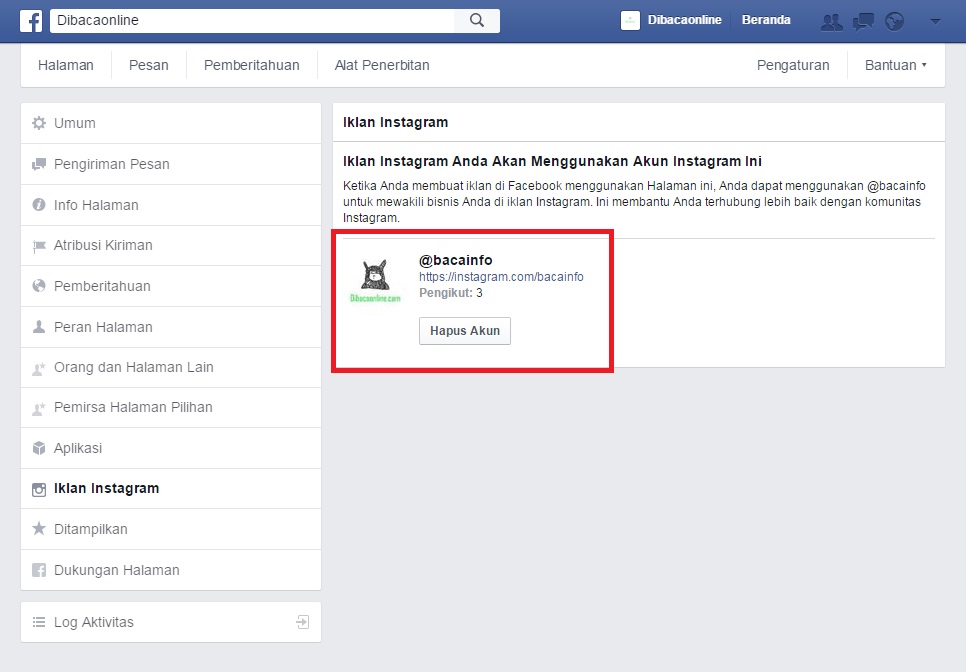The image size is (966, 672).
Task: Go to Beranda in top bar
Action: point(766,20)
